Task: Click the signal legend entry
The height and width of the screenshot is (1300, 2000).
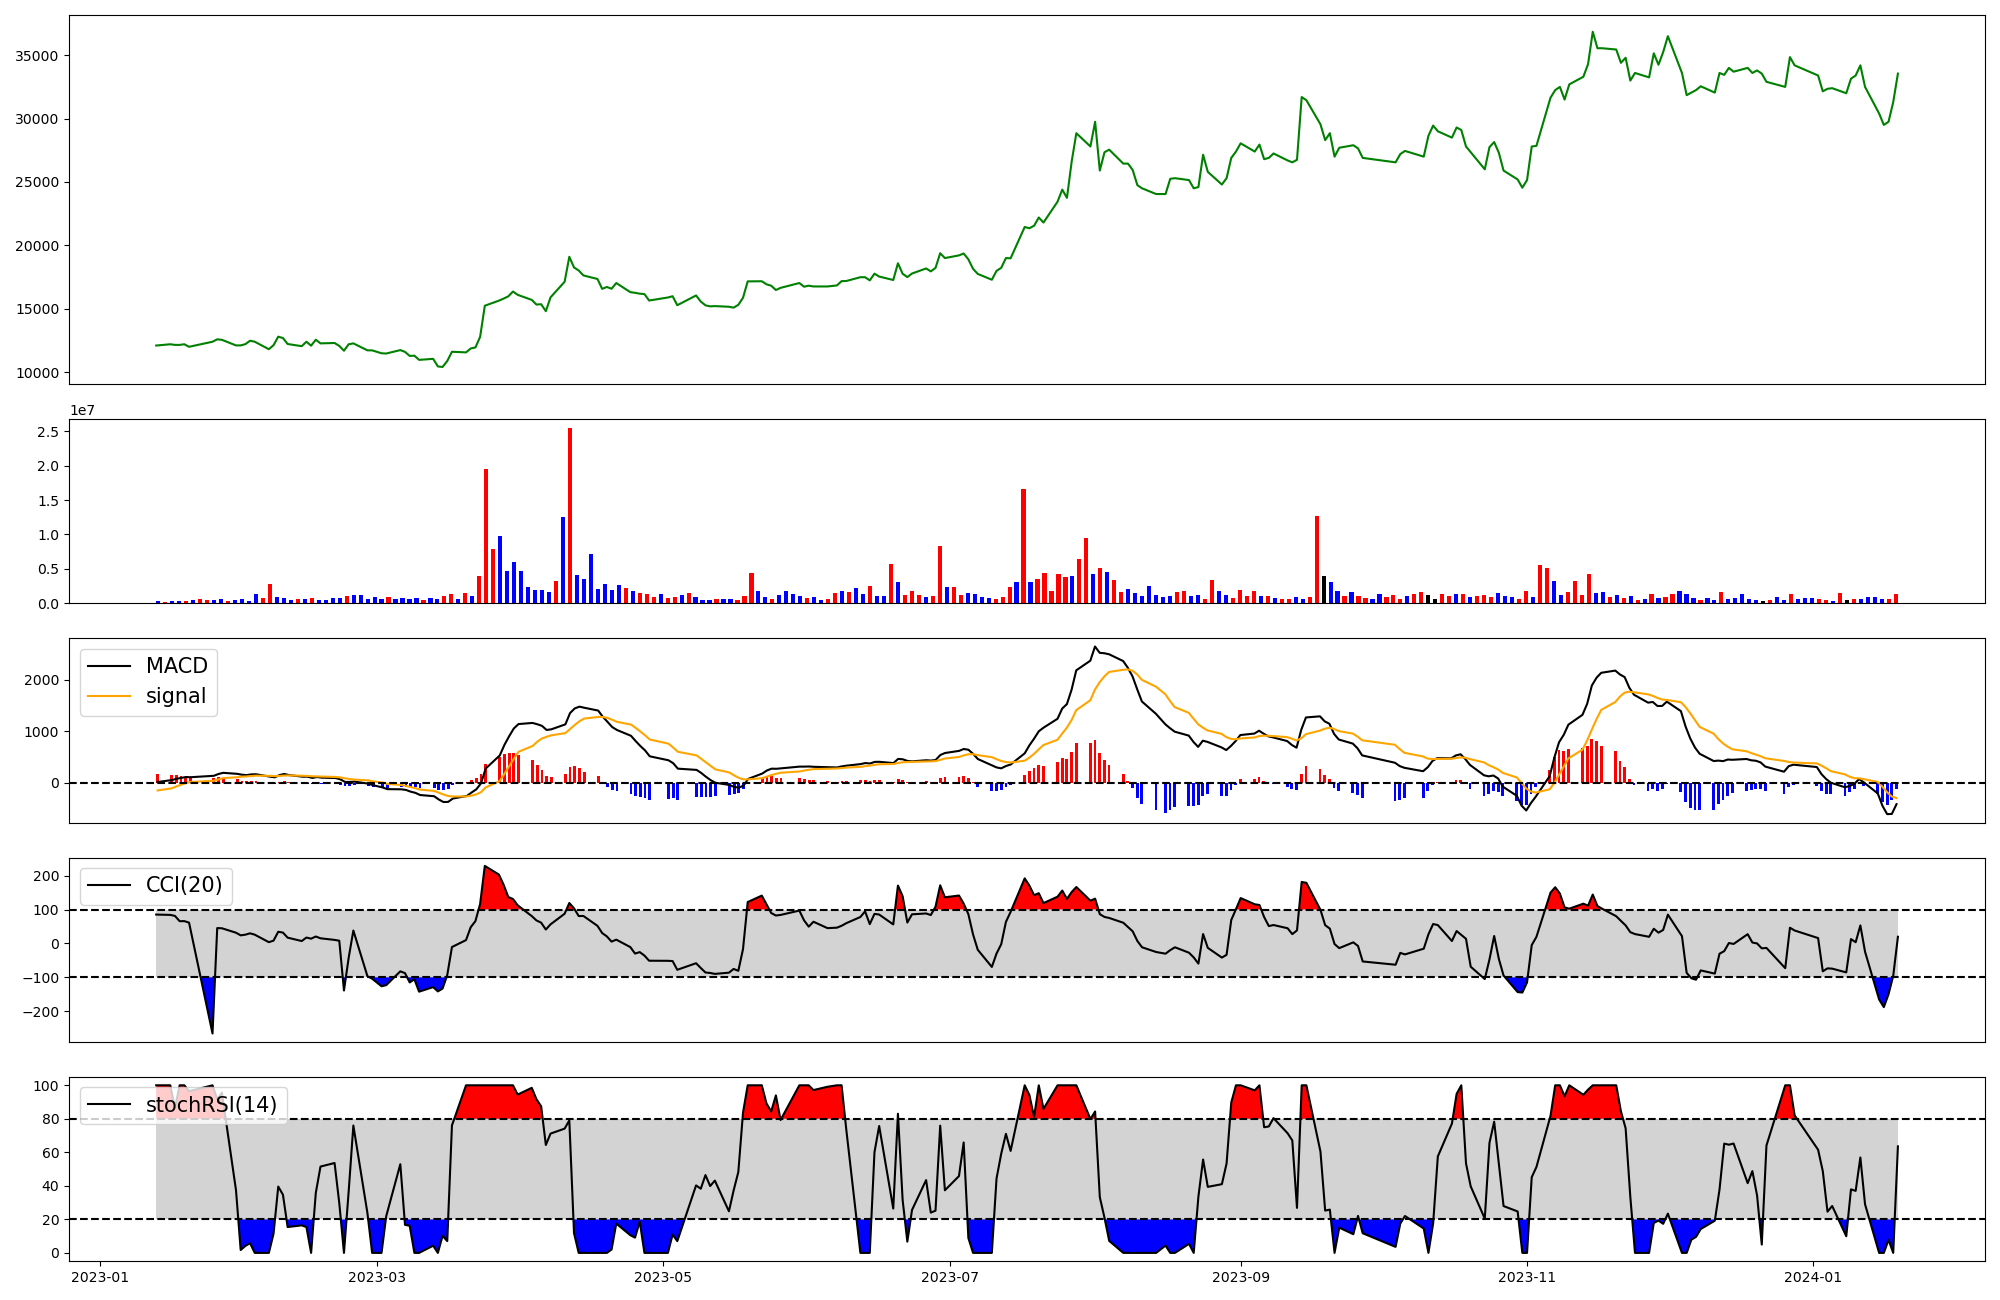Action: pos(148,696)
